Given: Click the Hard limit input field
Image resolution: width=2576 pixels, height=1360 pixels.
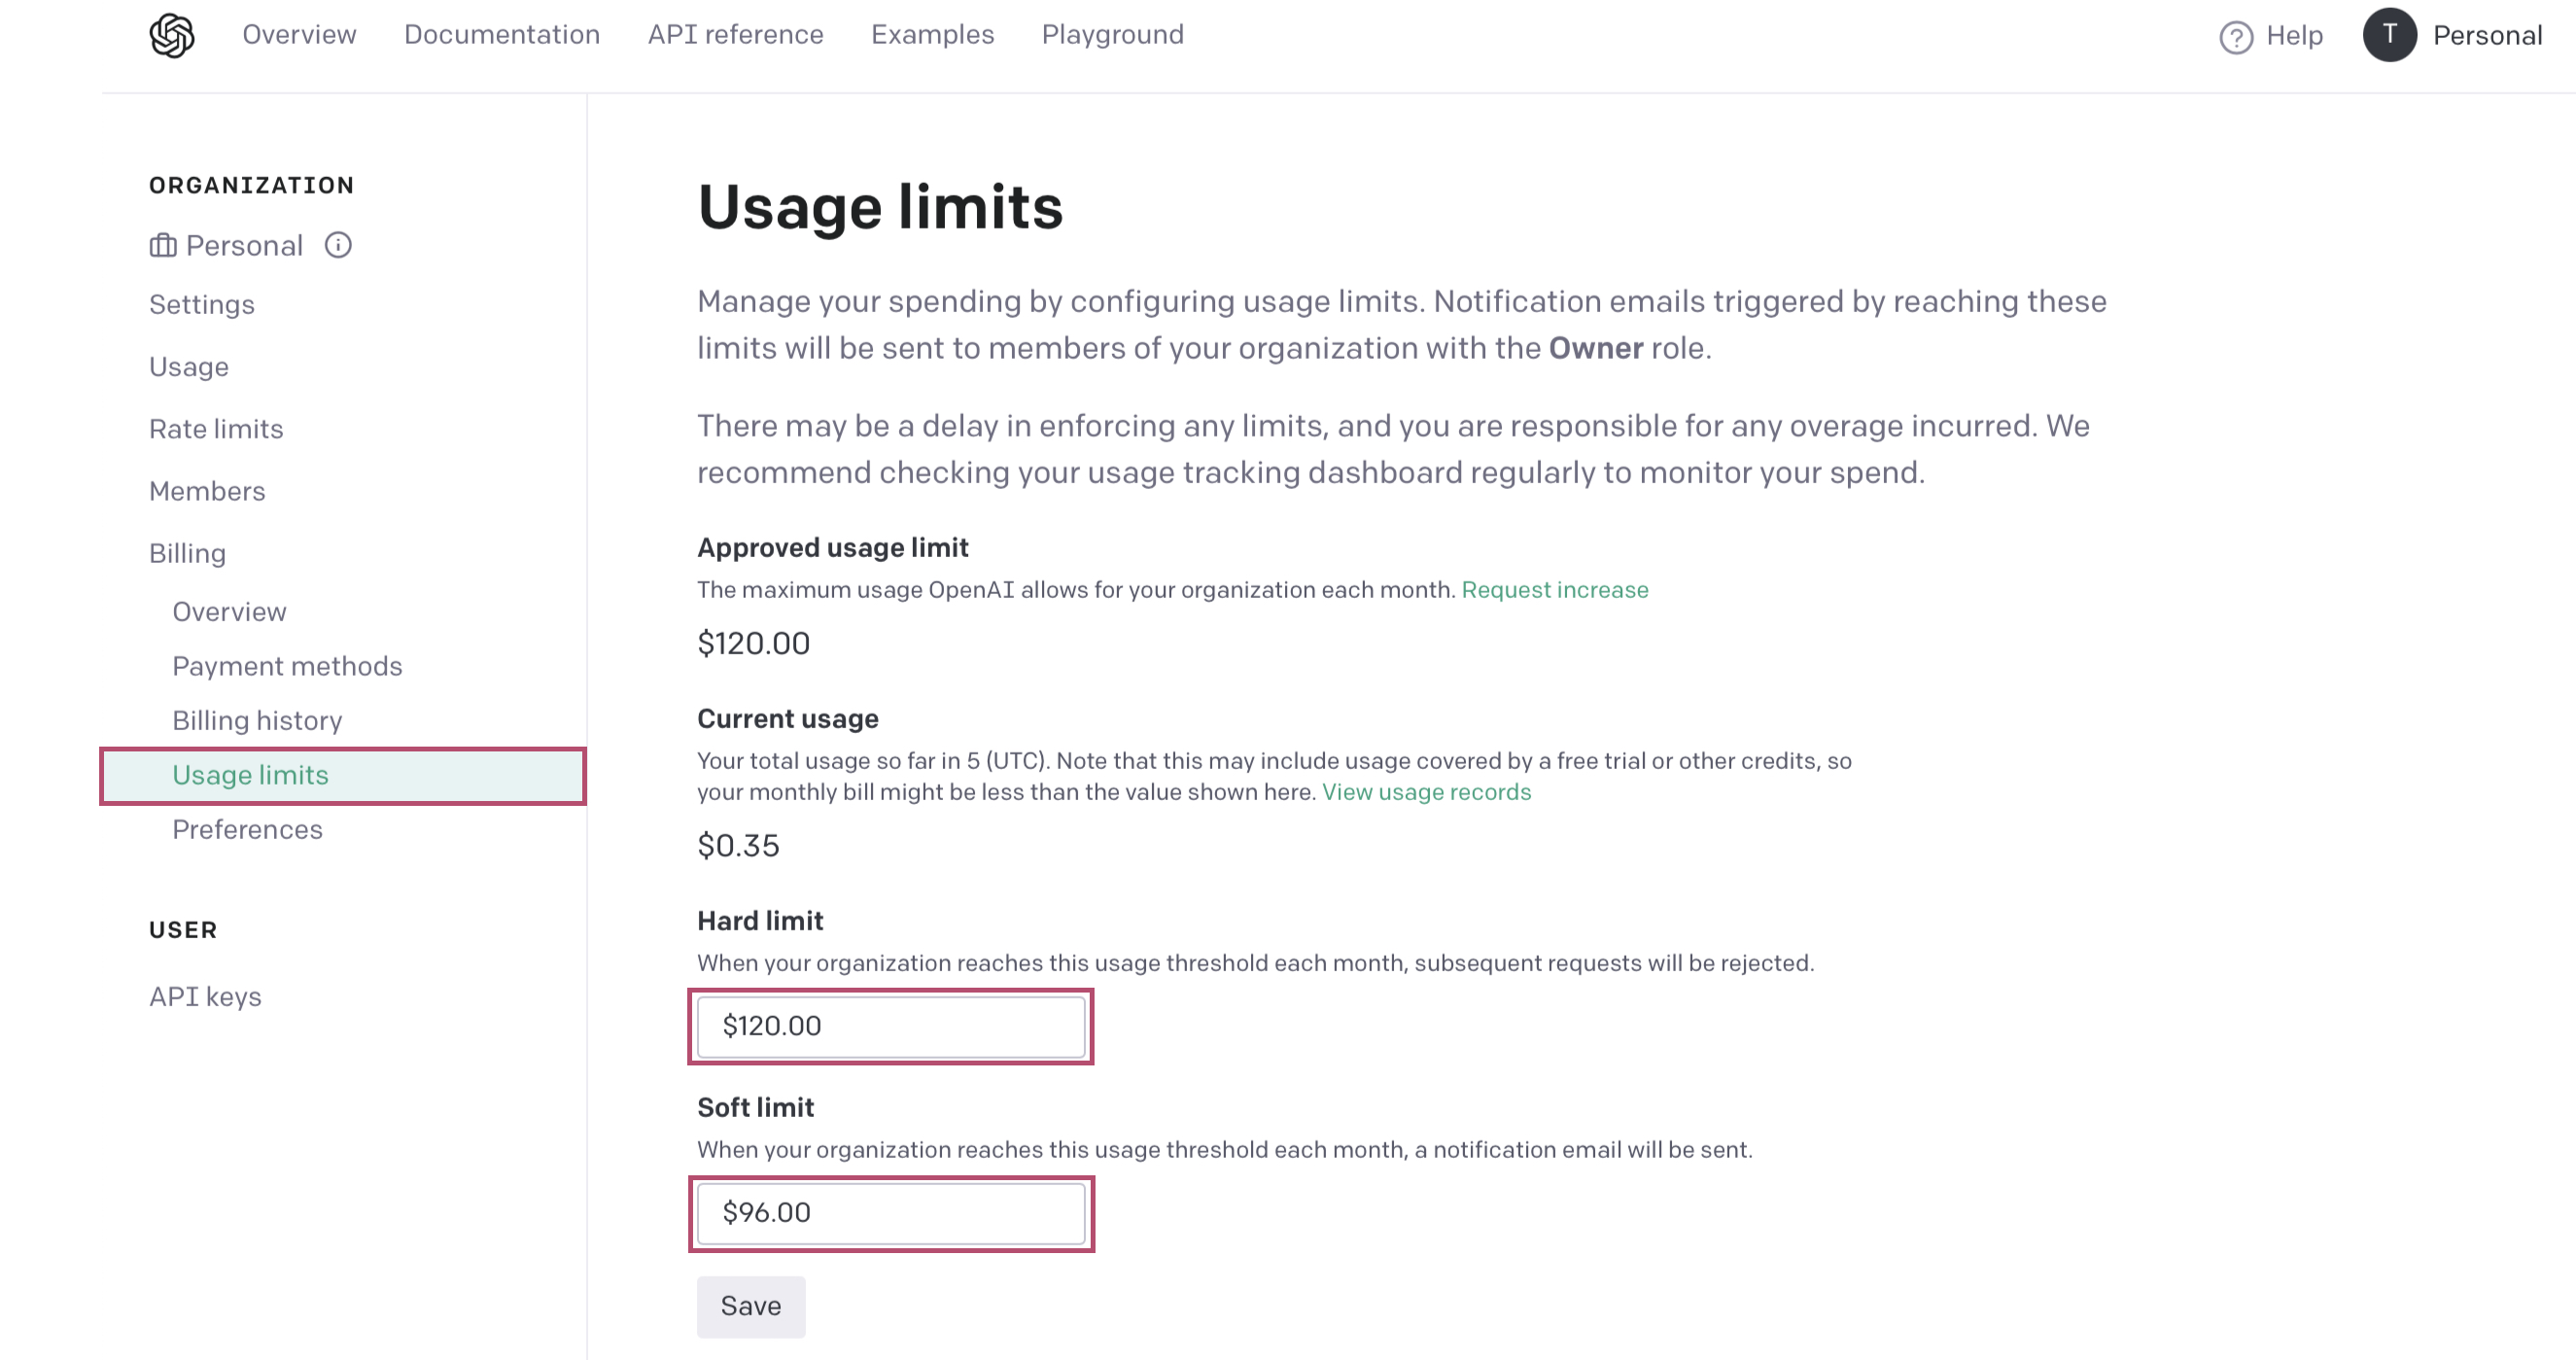Looking at the screenshot, I should point(890,1026).
